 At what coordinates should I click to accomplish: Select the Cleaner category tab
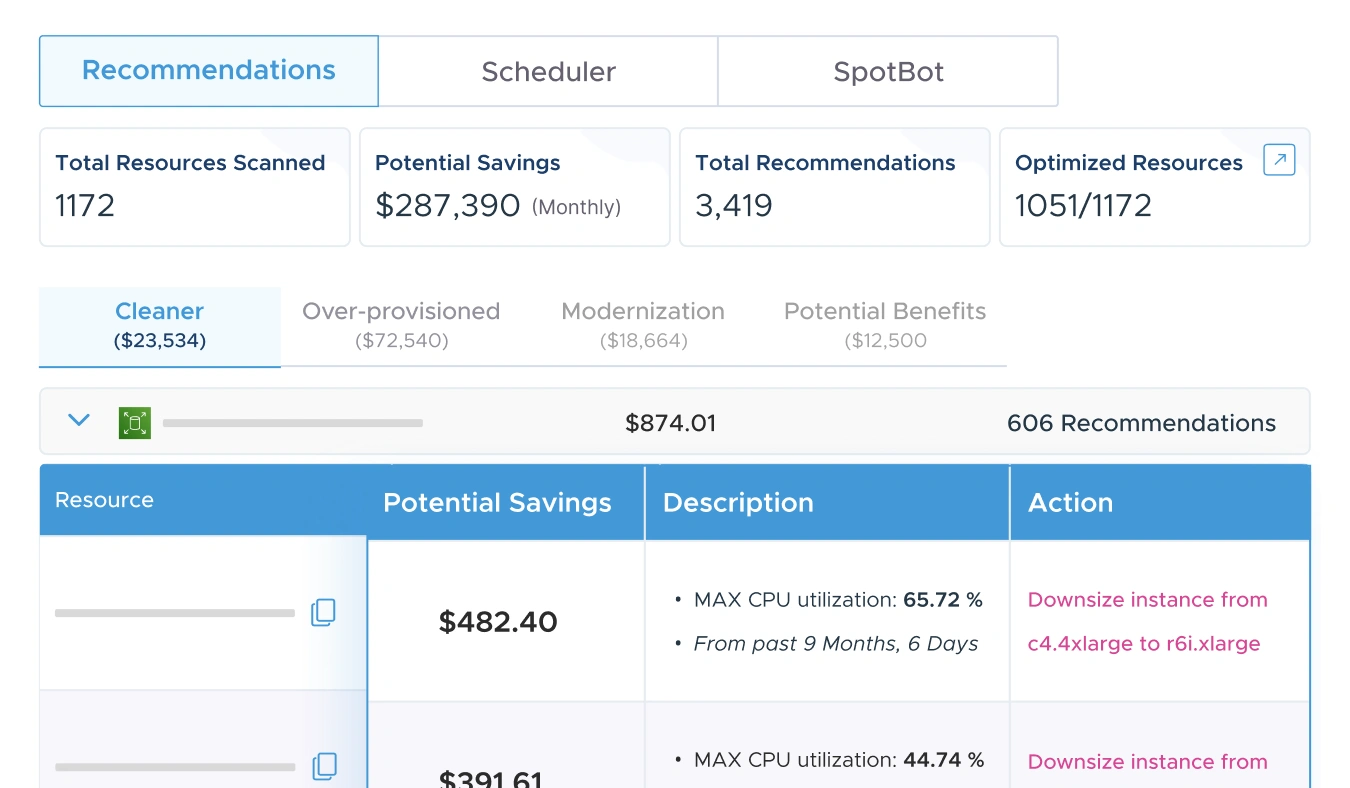159,326
